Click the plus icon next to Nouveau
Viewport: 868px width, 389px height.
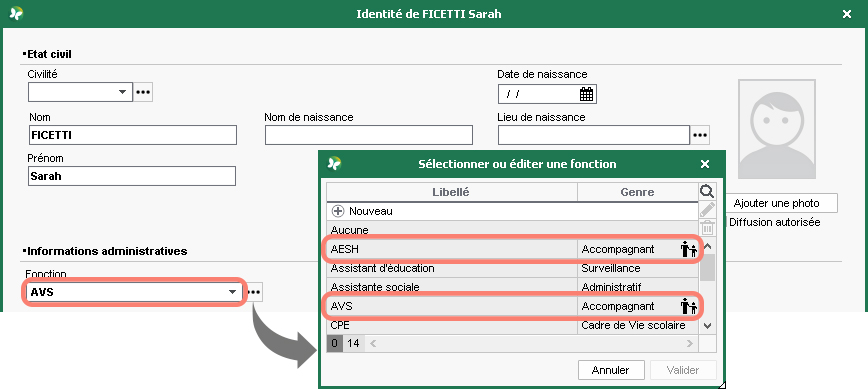tap(338, 211)
